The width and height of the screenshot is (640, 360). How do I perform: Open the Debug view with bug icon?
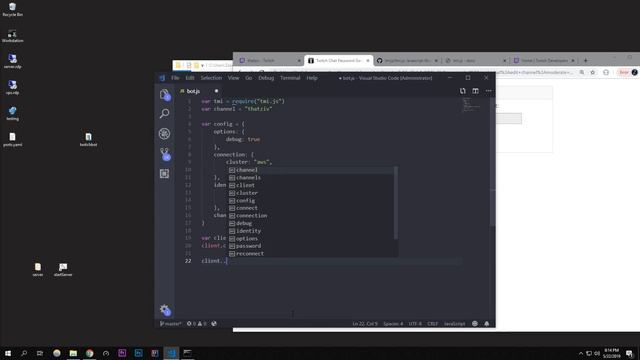(x=164, y=134)
